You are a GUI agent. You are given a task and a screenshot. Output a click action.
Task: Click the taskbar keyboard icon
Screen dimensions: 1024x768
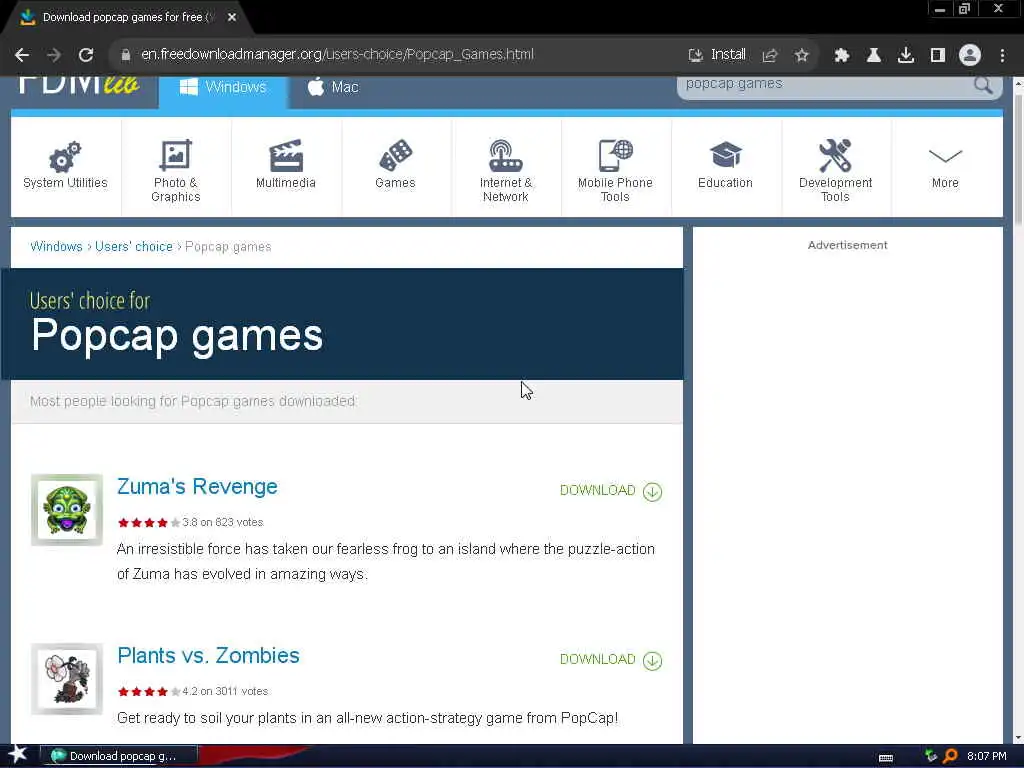(886, 757)
